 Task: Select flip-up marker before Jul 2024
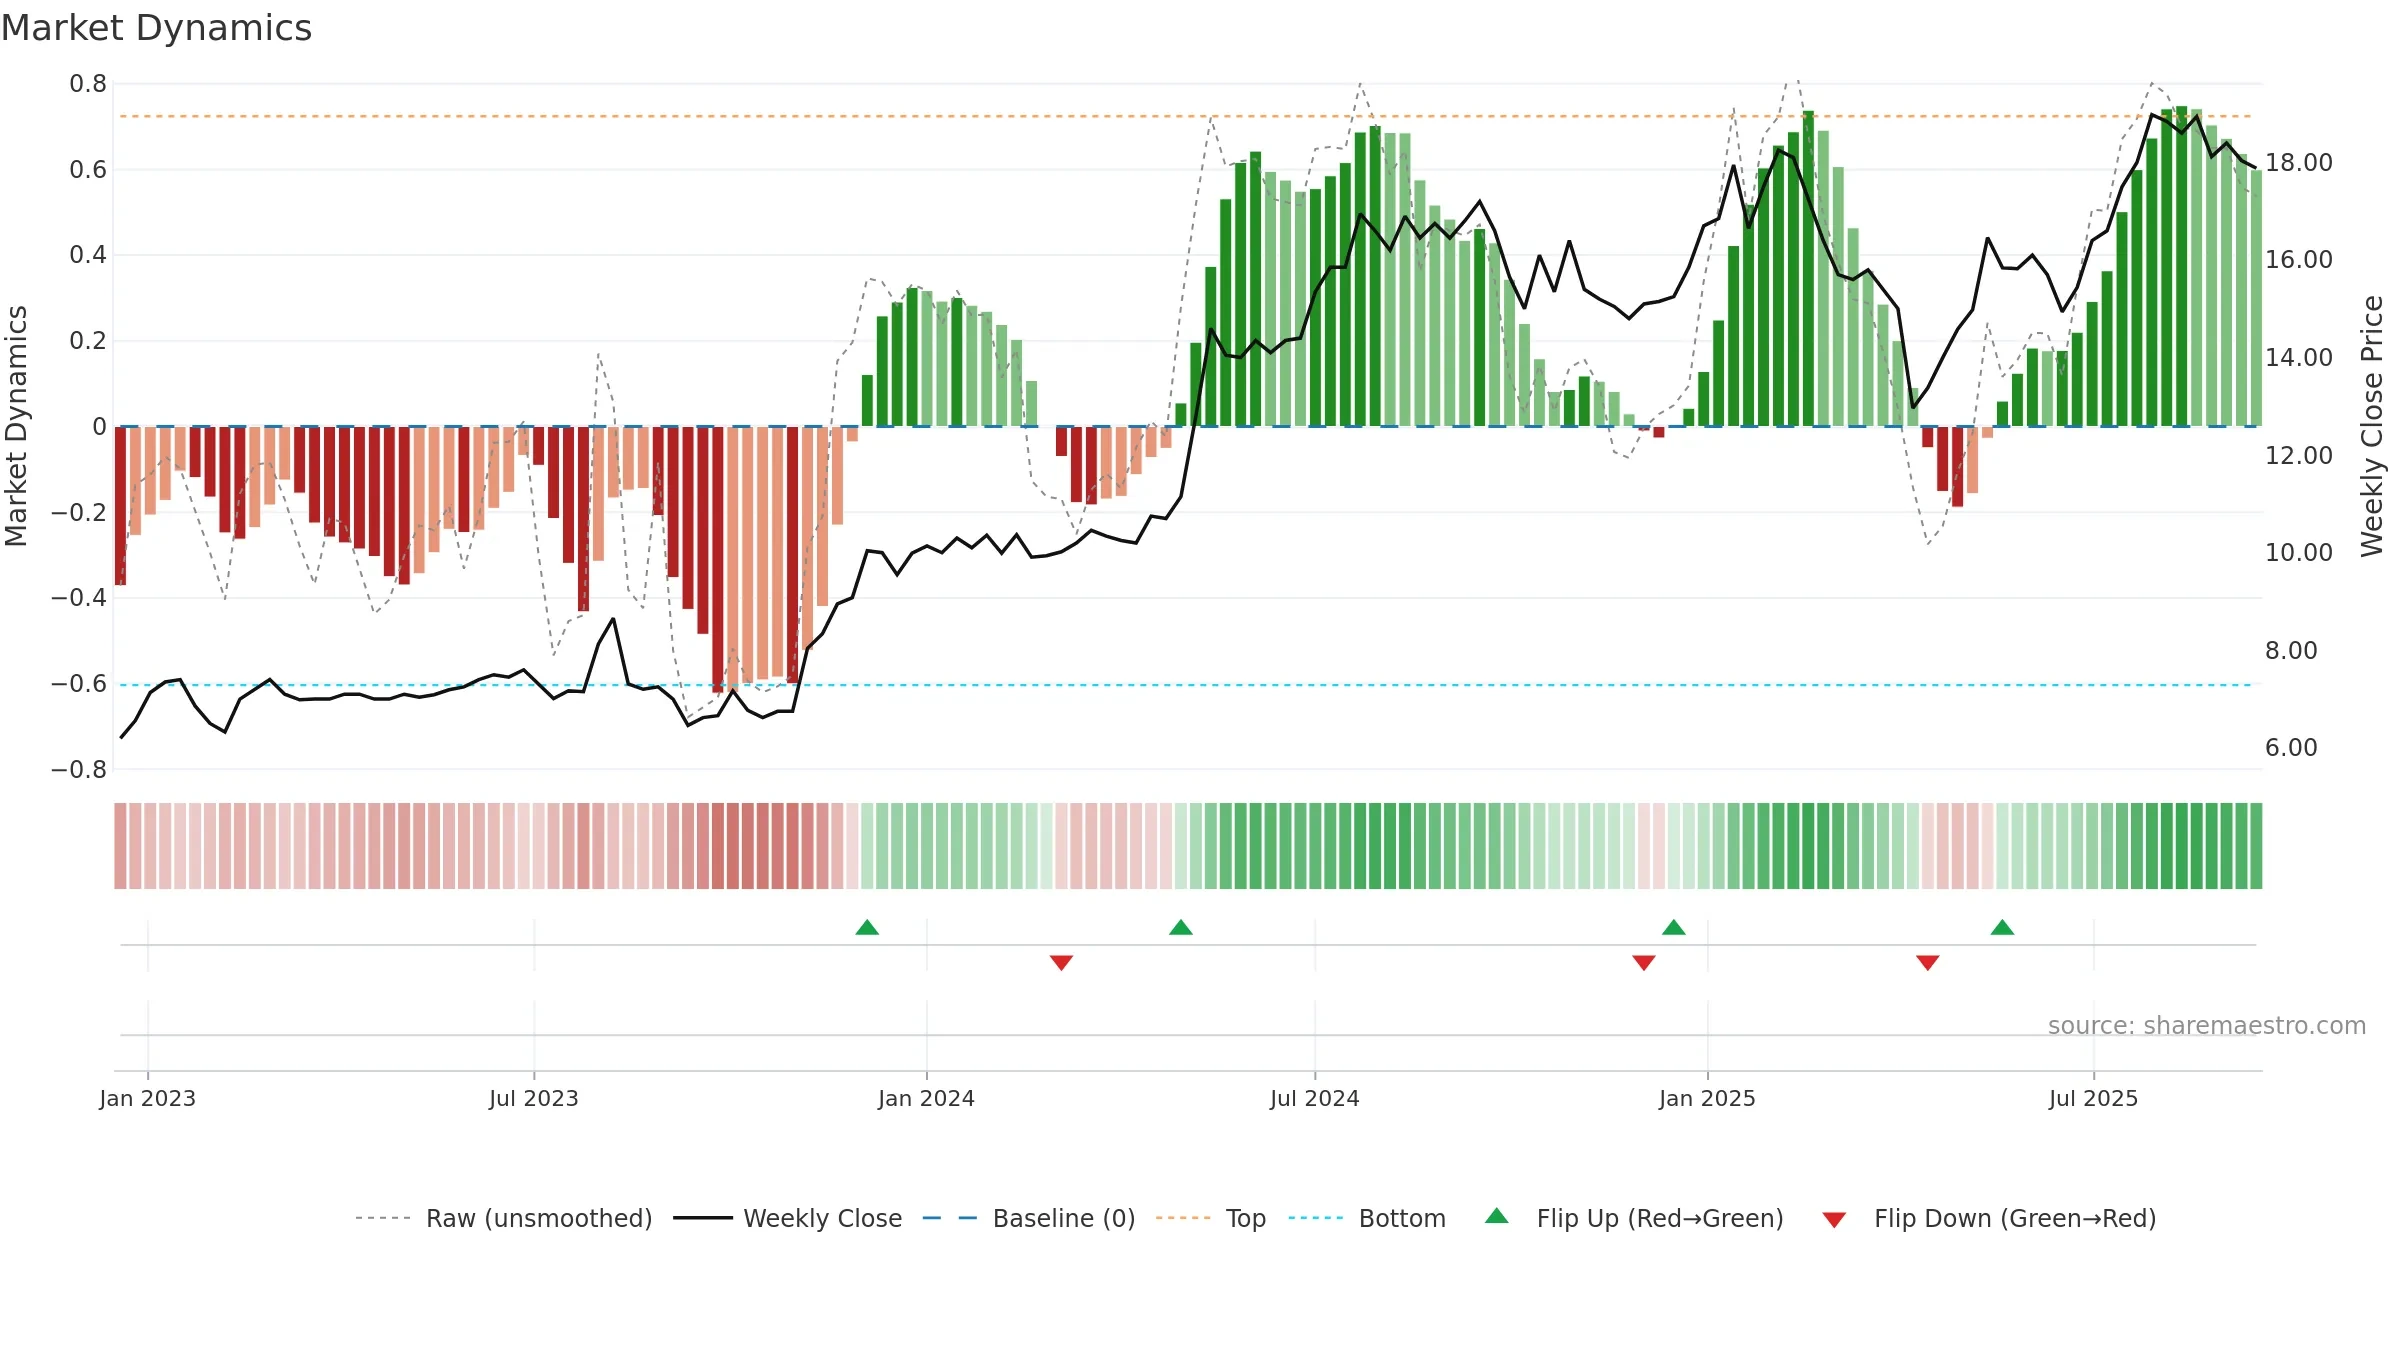pos(1181,927)
